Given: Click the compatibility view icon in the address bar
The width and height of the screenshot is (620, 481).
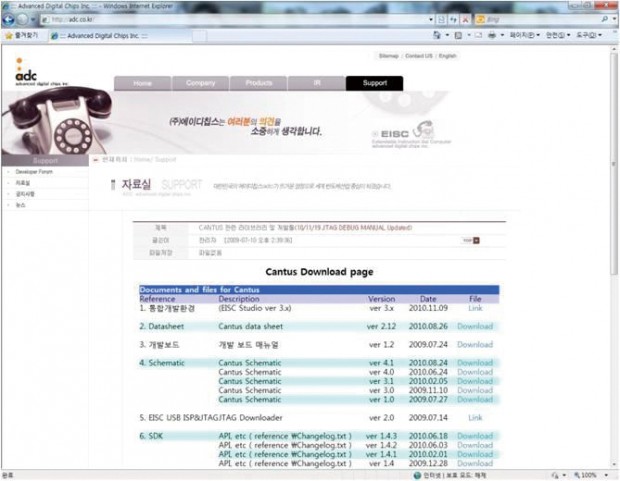Looking at the screenshot, I should [x=441, y=19].
